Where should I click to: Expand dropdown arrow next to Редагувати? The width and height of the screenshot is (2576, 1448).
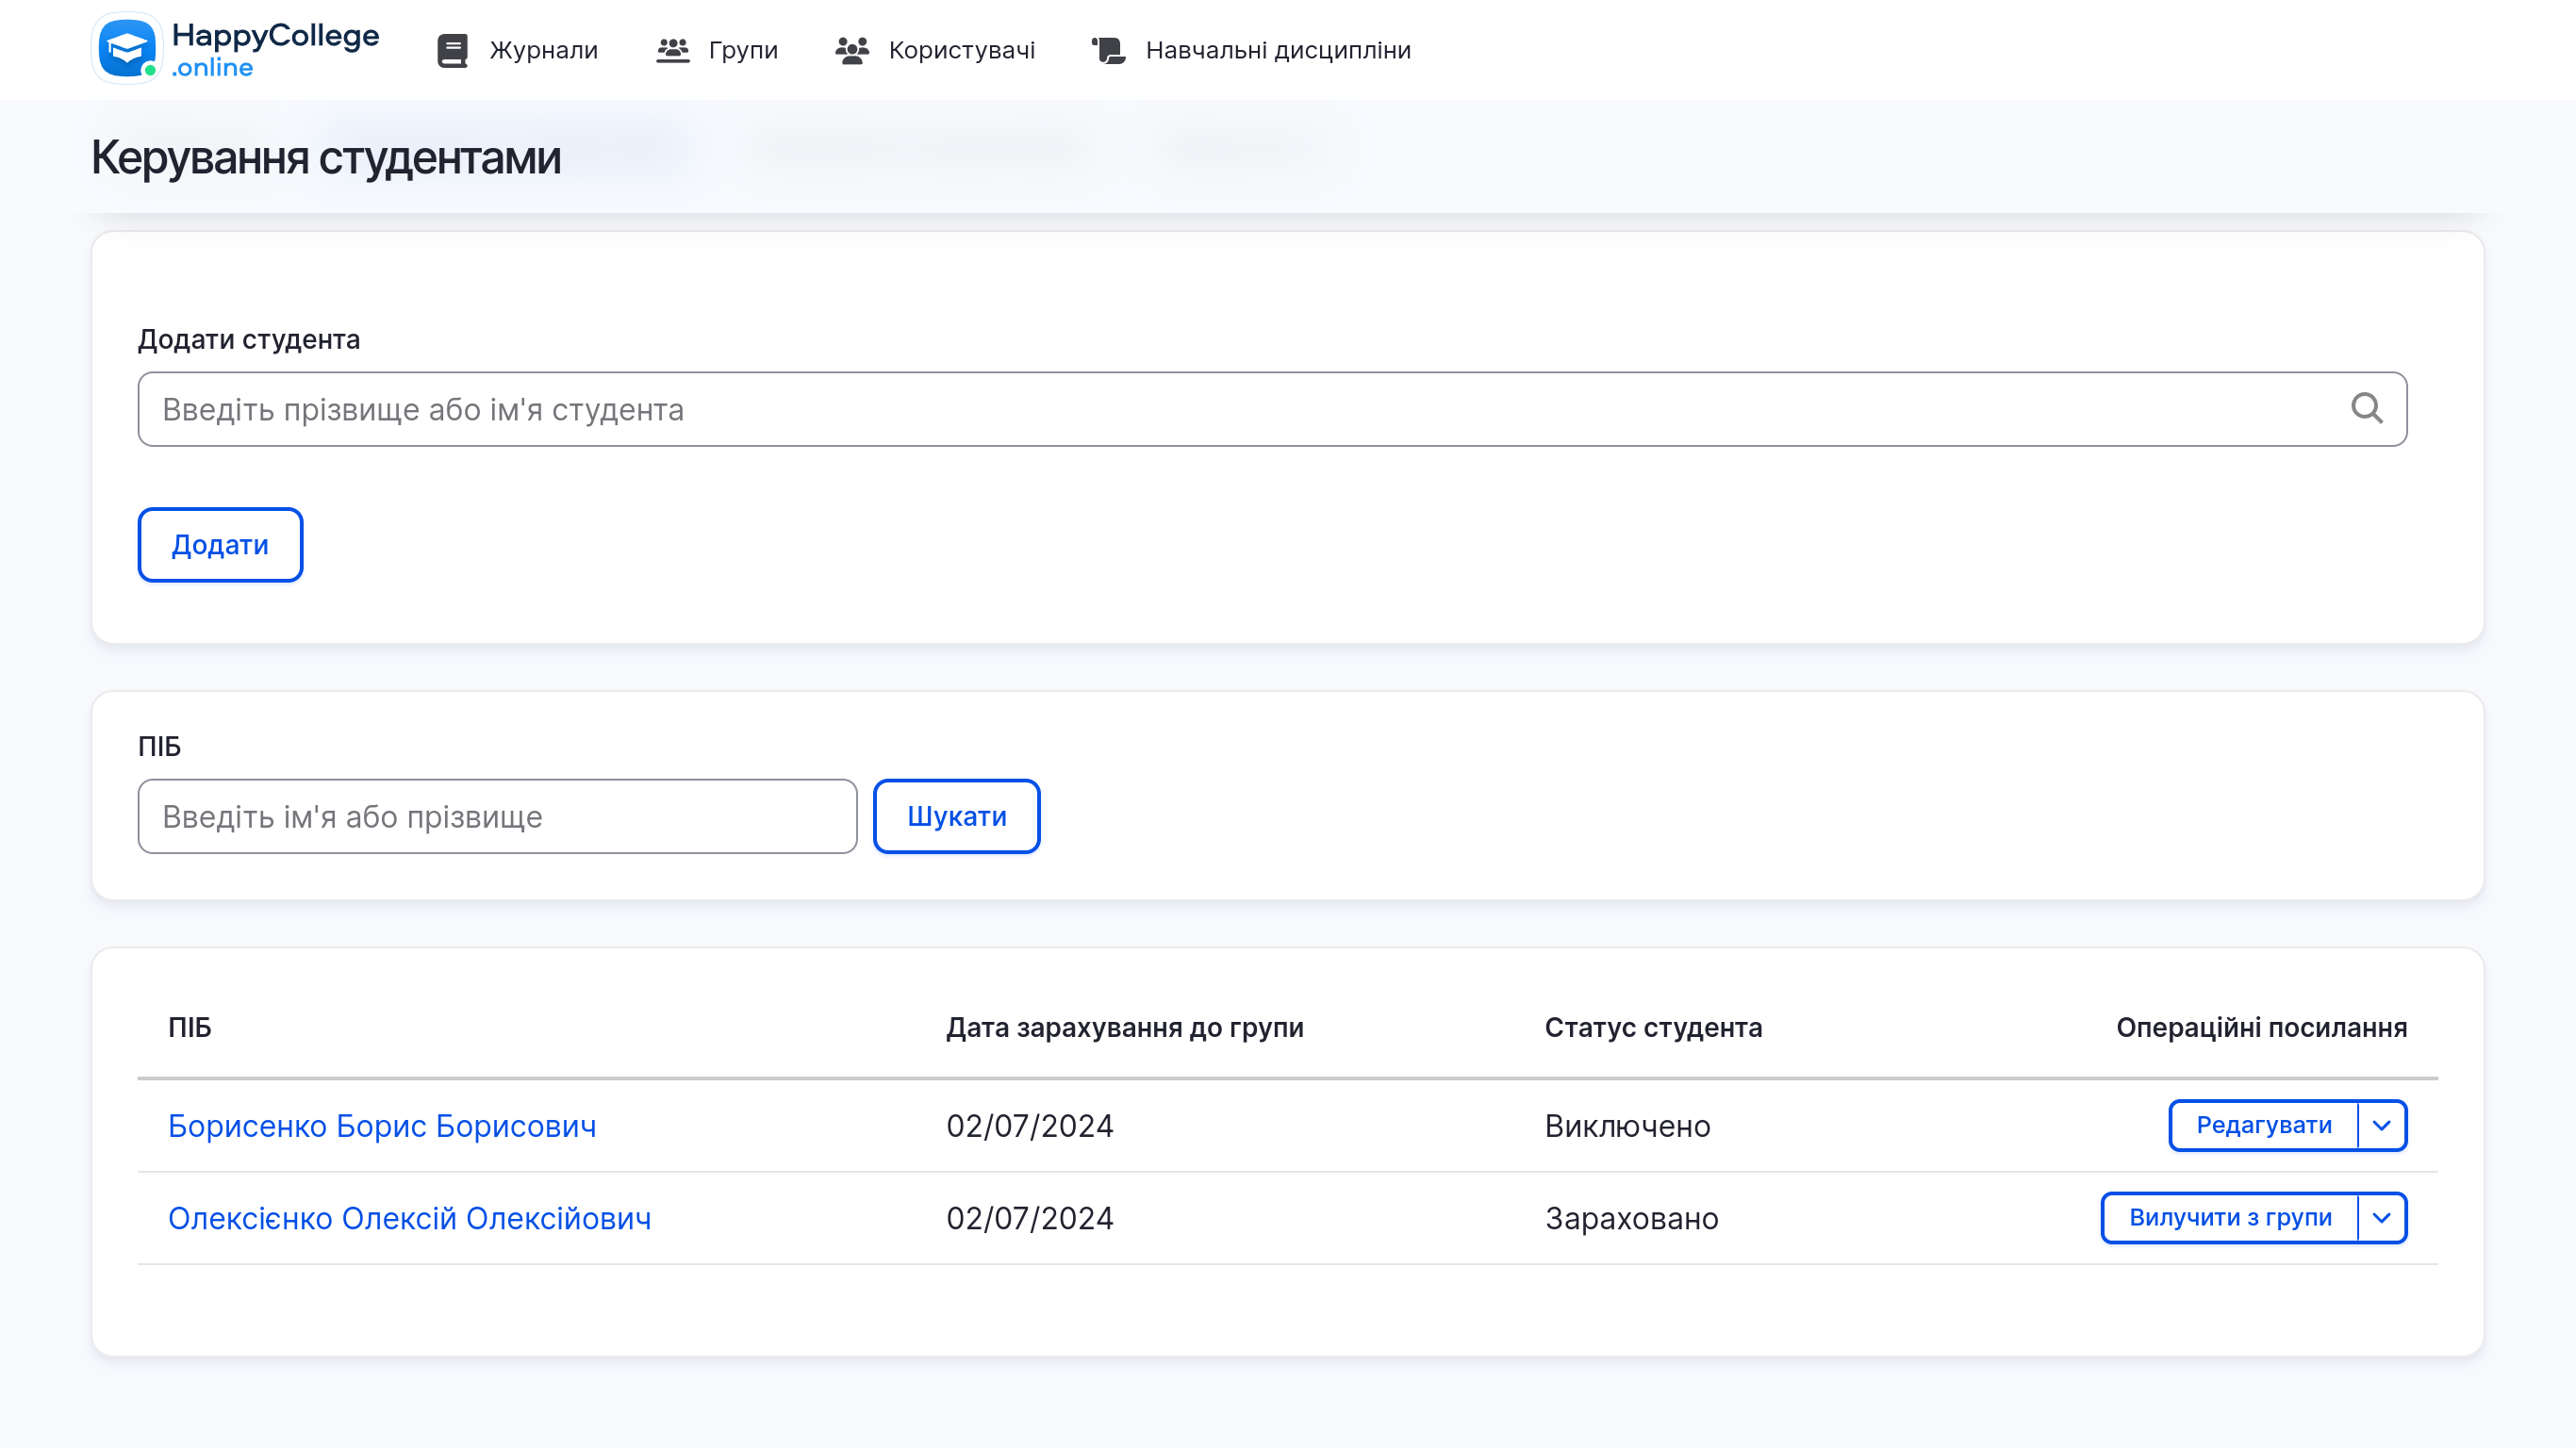tap(2382, 1126)
